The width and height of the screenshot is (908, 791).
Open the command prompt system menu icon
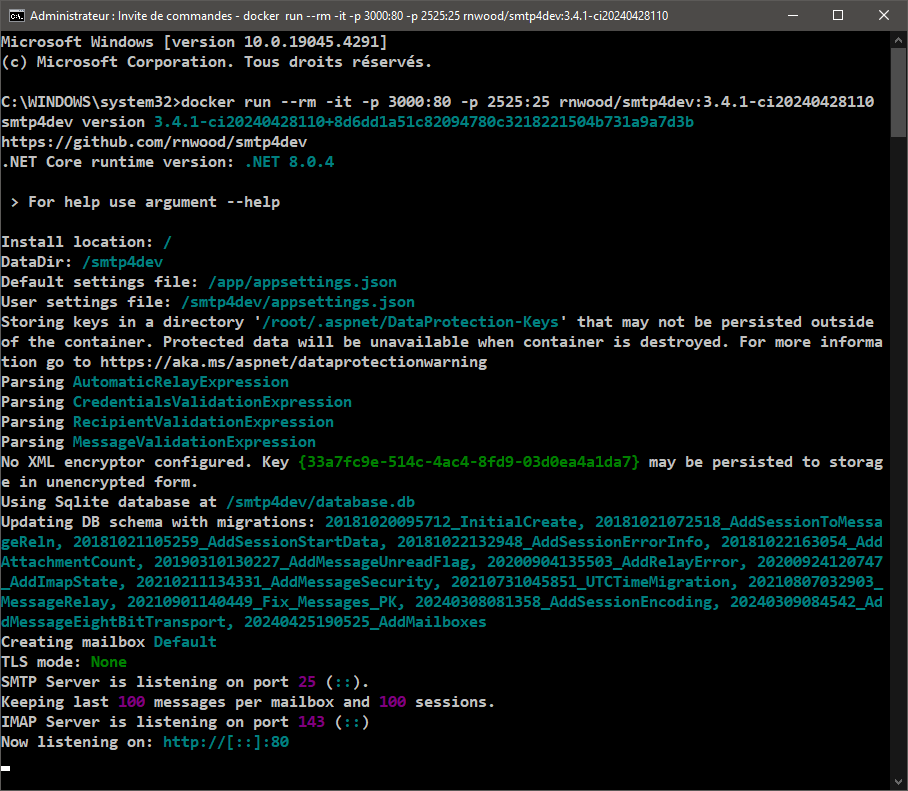tap(17, 16)
